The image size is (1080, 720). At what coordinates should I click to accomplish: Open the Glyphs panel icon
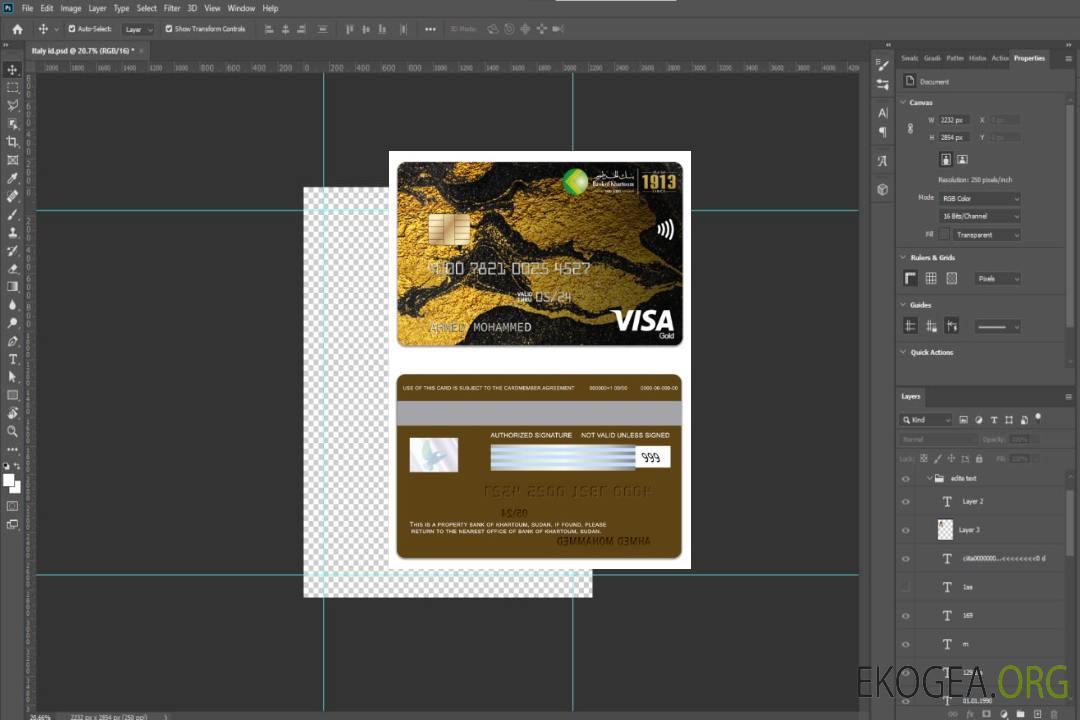(x=883, y=161)
